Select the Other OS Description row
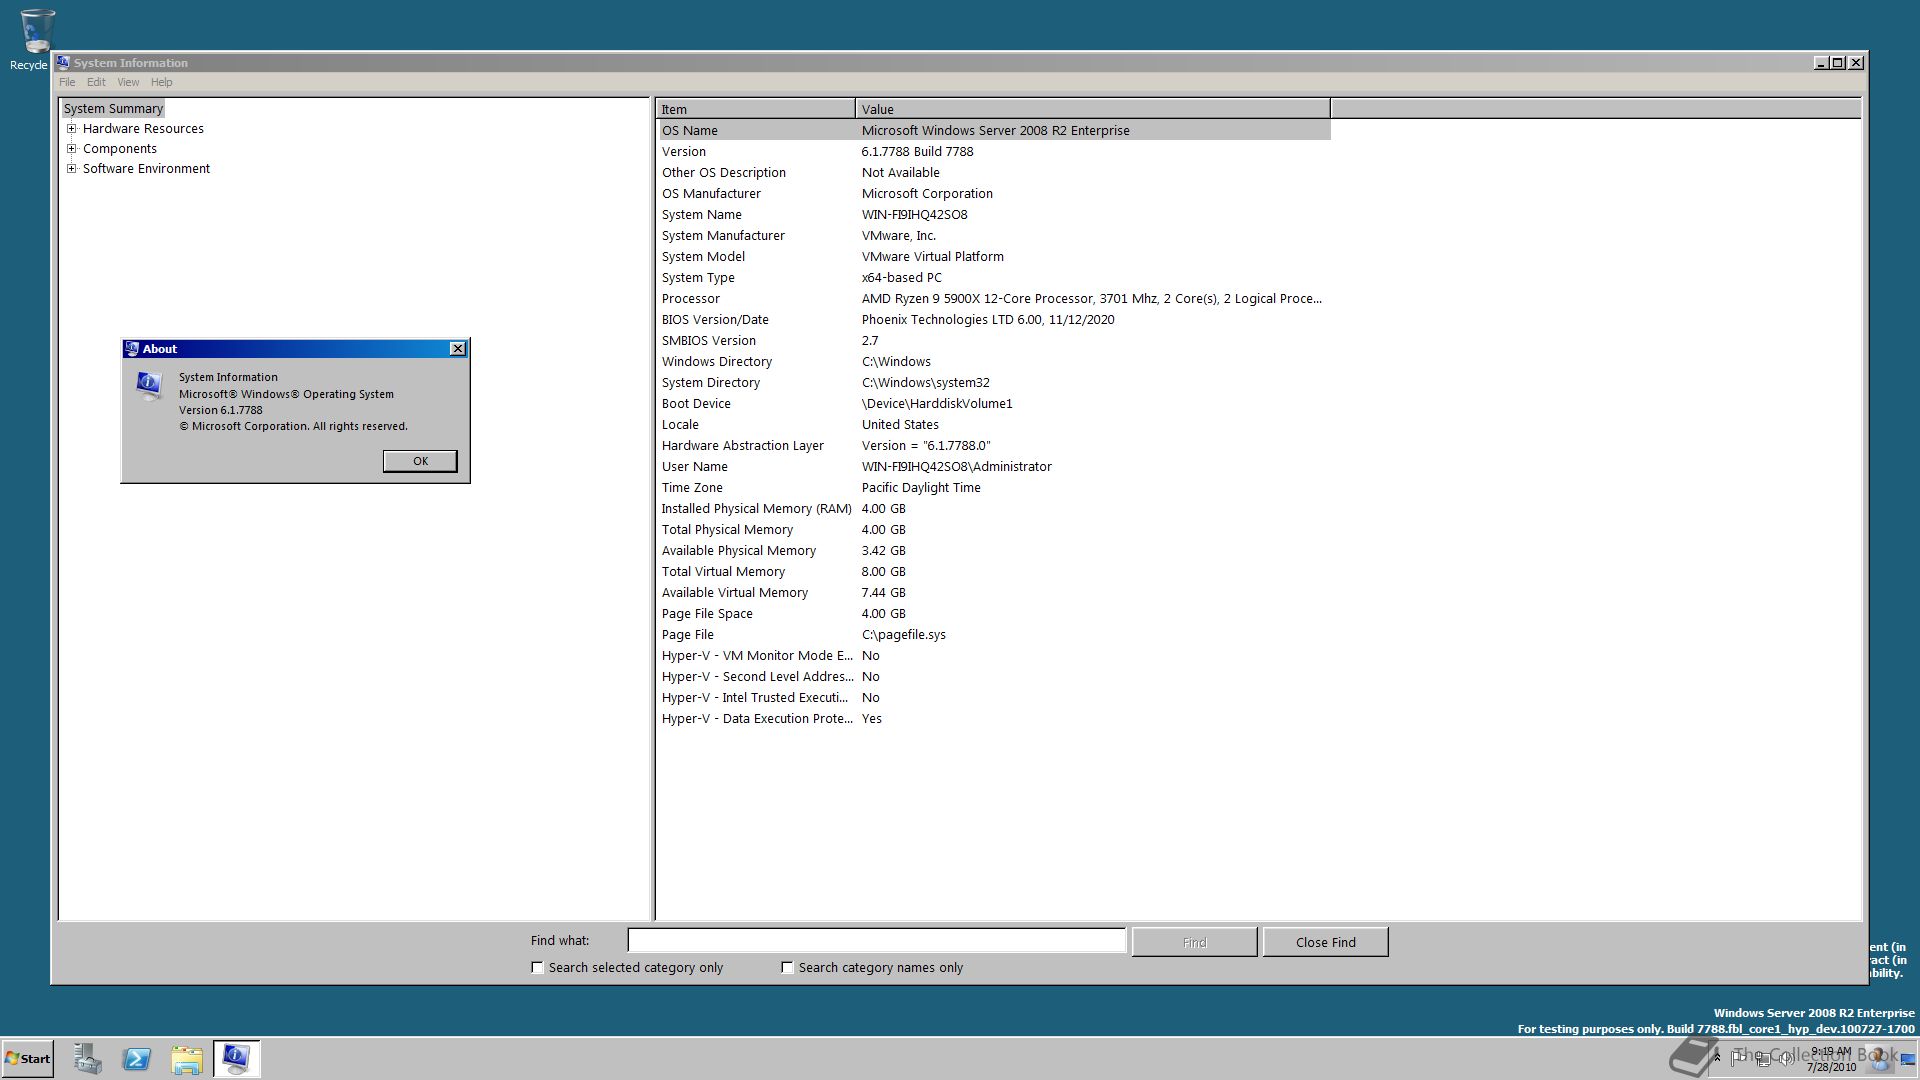This screenshot has height=1080, width=1920. tap(993, 173)
